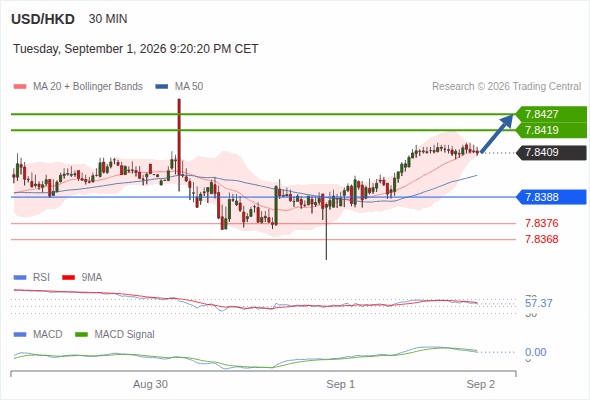
Task: Select the RSI legend label
Action: [41, 278]
